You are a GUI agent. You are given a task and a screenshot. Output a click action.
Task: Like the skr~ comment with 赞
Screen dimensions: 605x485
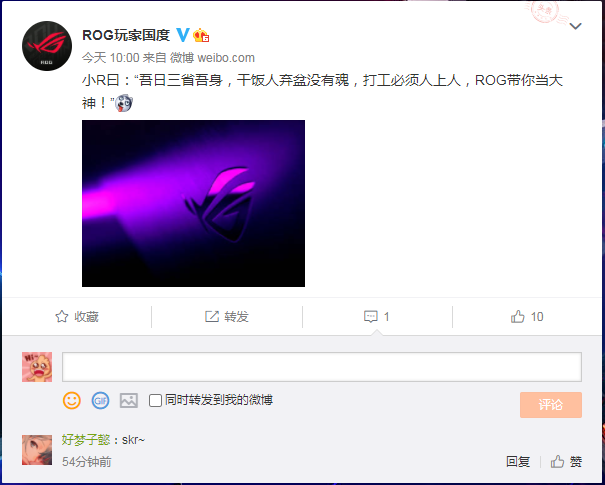pyautogui.click(x=566, y=461)
